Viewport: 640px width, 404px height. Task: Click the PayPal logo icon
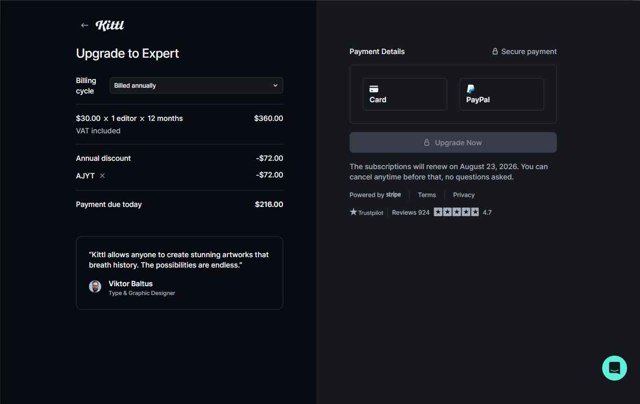(x=471, y=89)
